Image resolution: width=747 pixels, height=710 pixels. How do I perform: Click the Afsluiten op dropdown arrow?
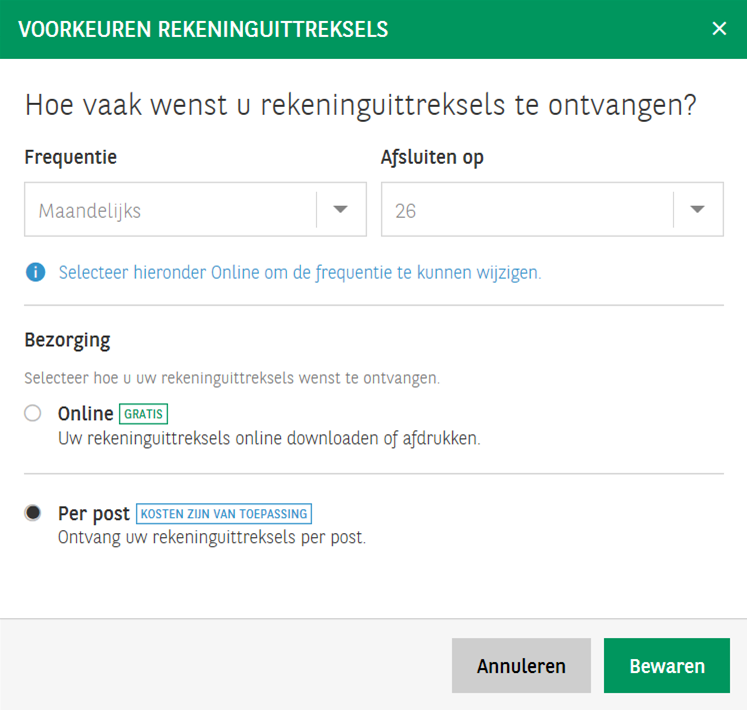point(697,210)
